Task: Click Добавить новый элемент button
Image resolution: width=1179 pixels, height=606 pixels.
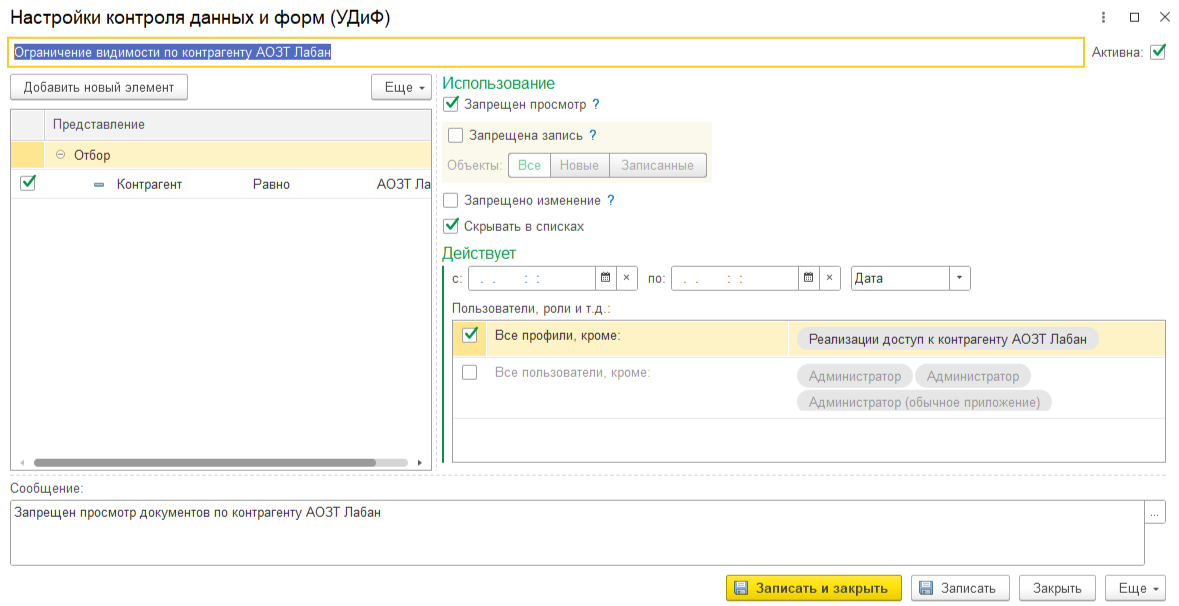Action: coord(99,87)
